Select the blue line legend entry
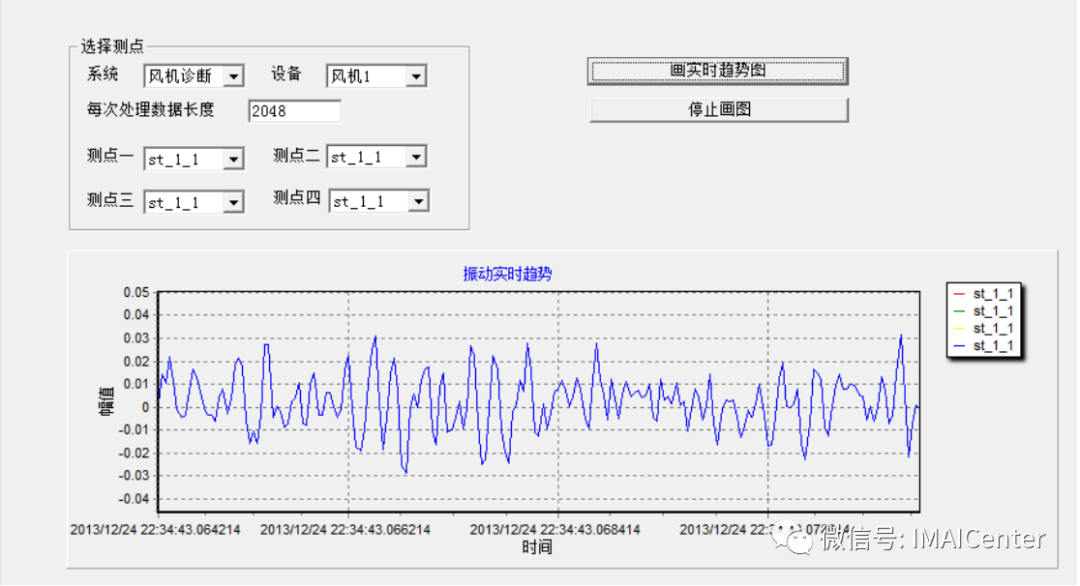 pos(984,345)
